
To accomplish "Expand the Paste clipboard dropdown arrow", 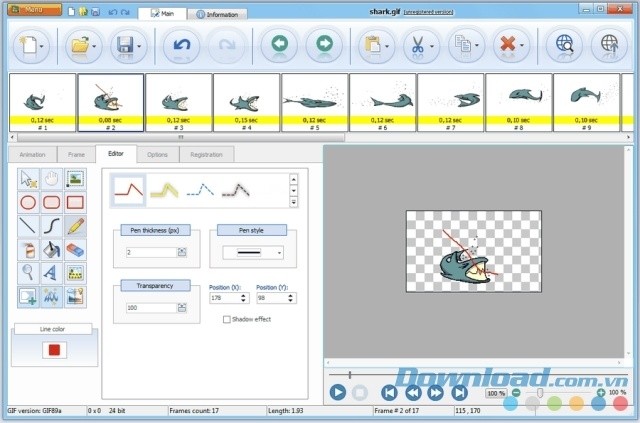I will 387,47.
